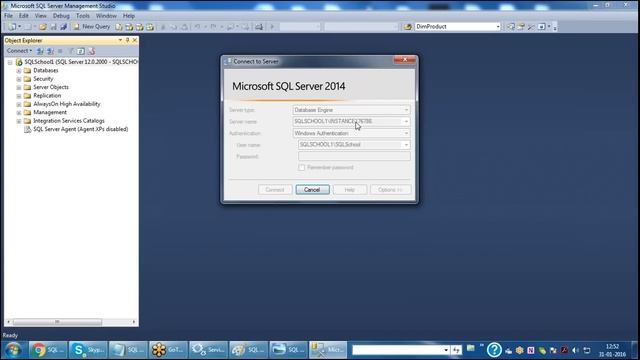Expand the Databases folder node
Screen dimensions: 640x360
point(19,71)
